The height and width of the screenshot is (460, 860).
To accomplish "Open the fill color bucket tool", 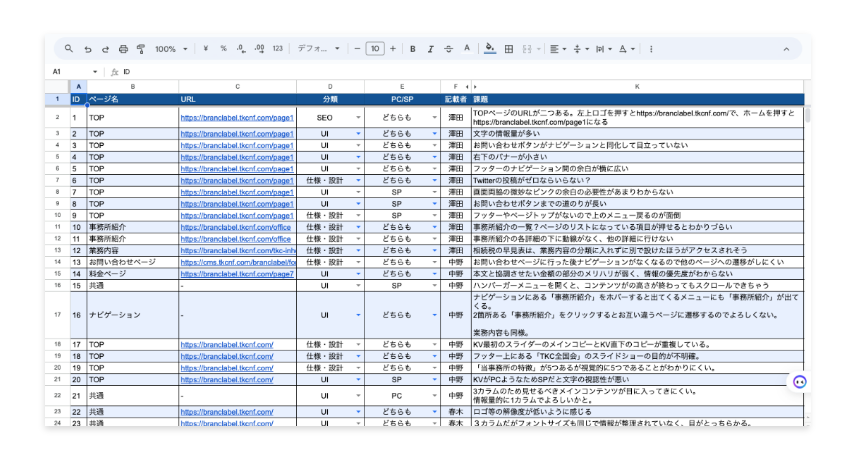I will click(490, 49).
